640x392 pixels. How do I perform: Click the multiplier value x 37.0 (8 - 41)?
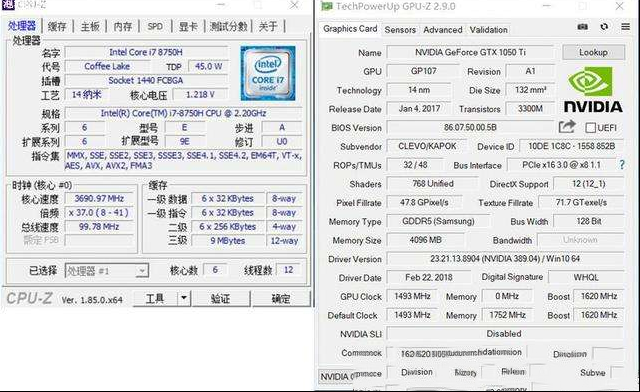point(99,213)
